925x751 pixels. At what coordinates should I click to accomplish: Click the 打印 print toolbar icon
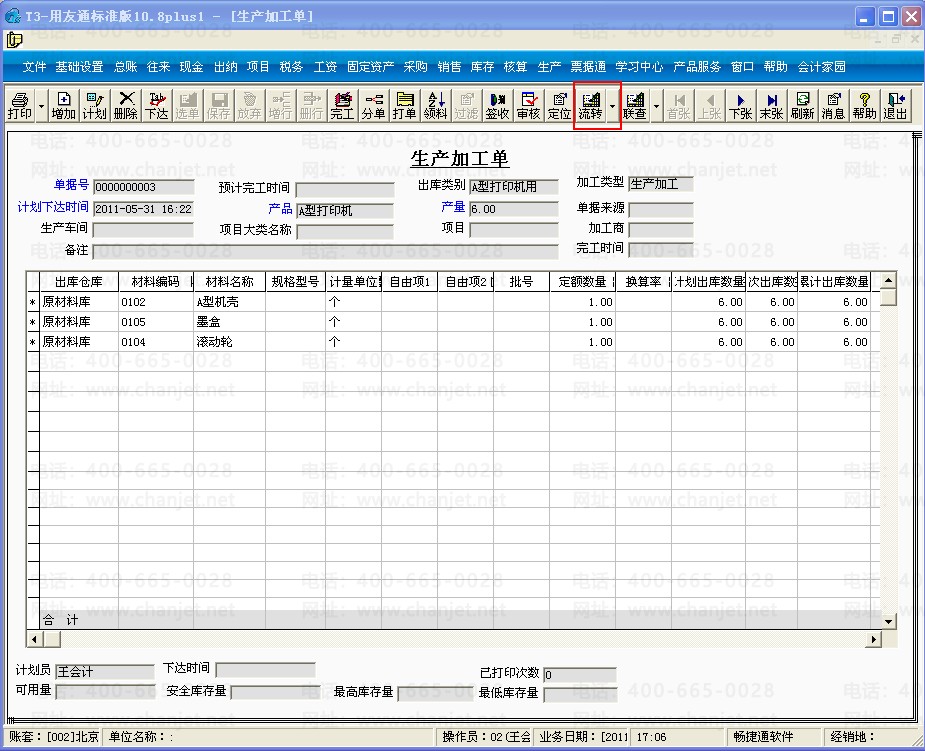coord(19,106)
